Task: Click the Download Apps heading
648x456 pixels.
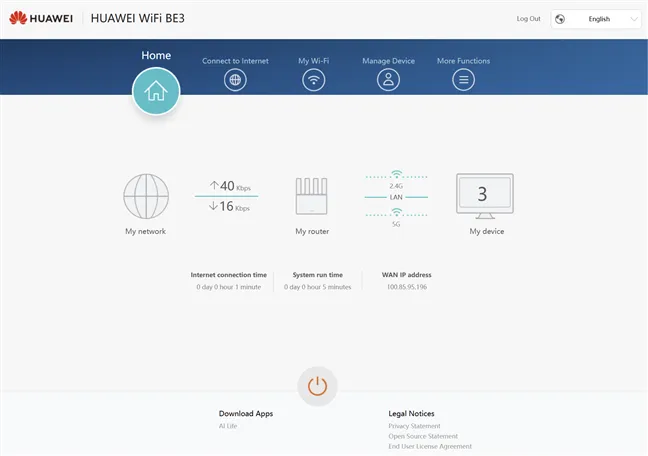Action: [246, 413]
